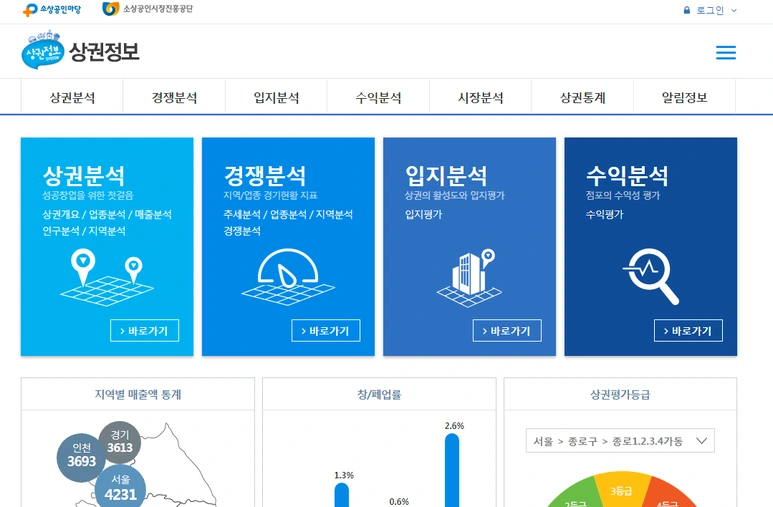Open the 수익분석 menu tab
This screenshot has width=773, height=507.
point(378,97)
